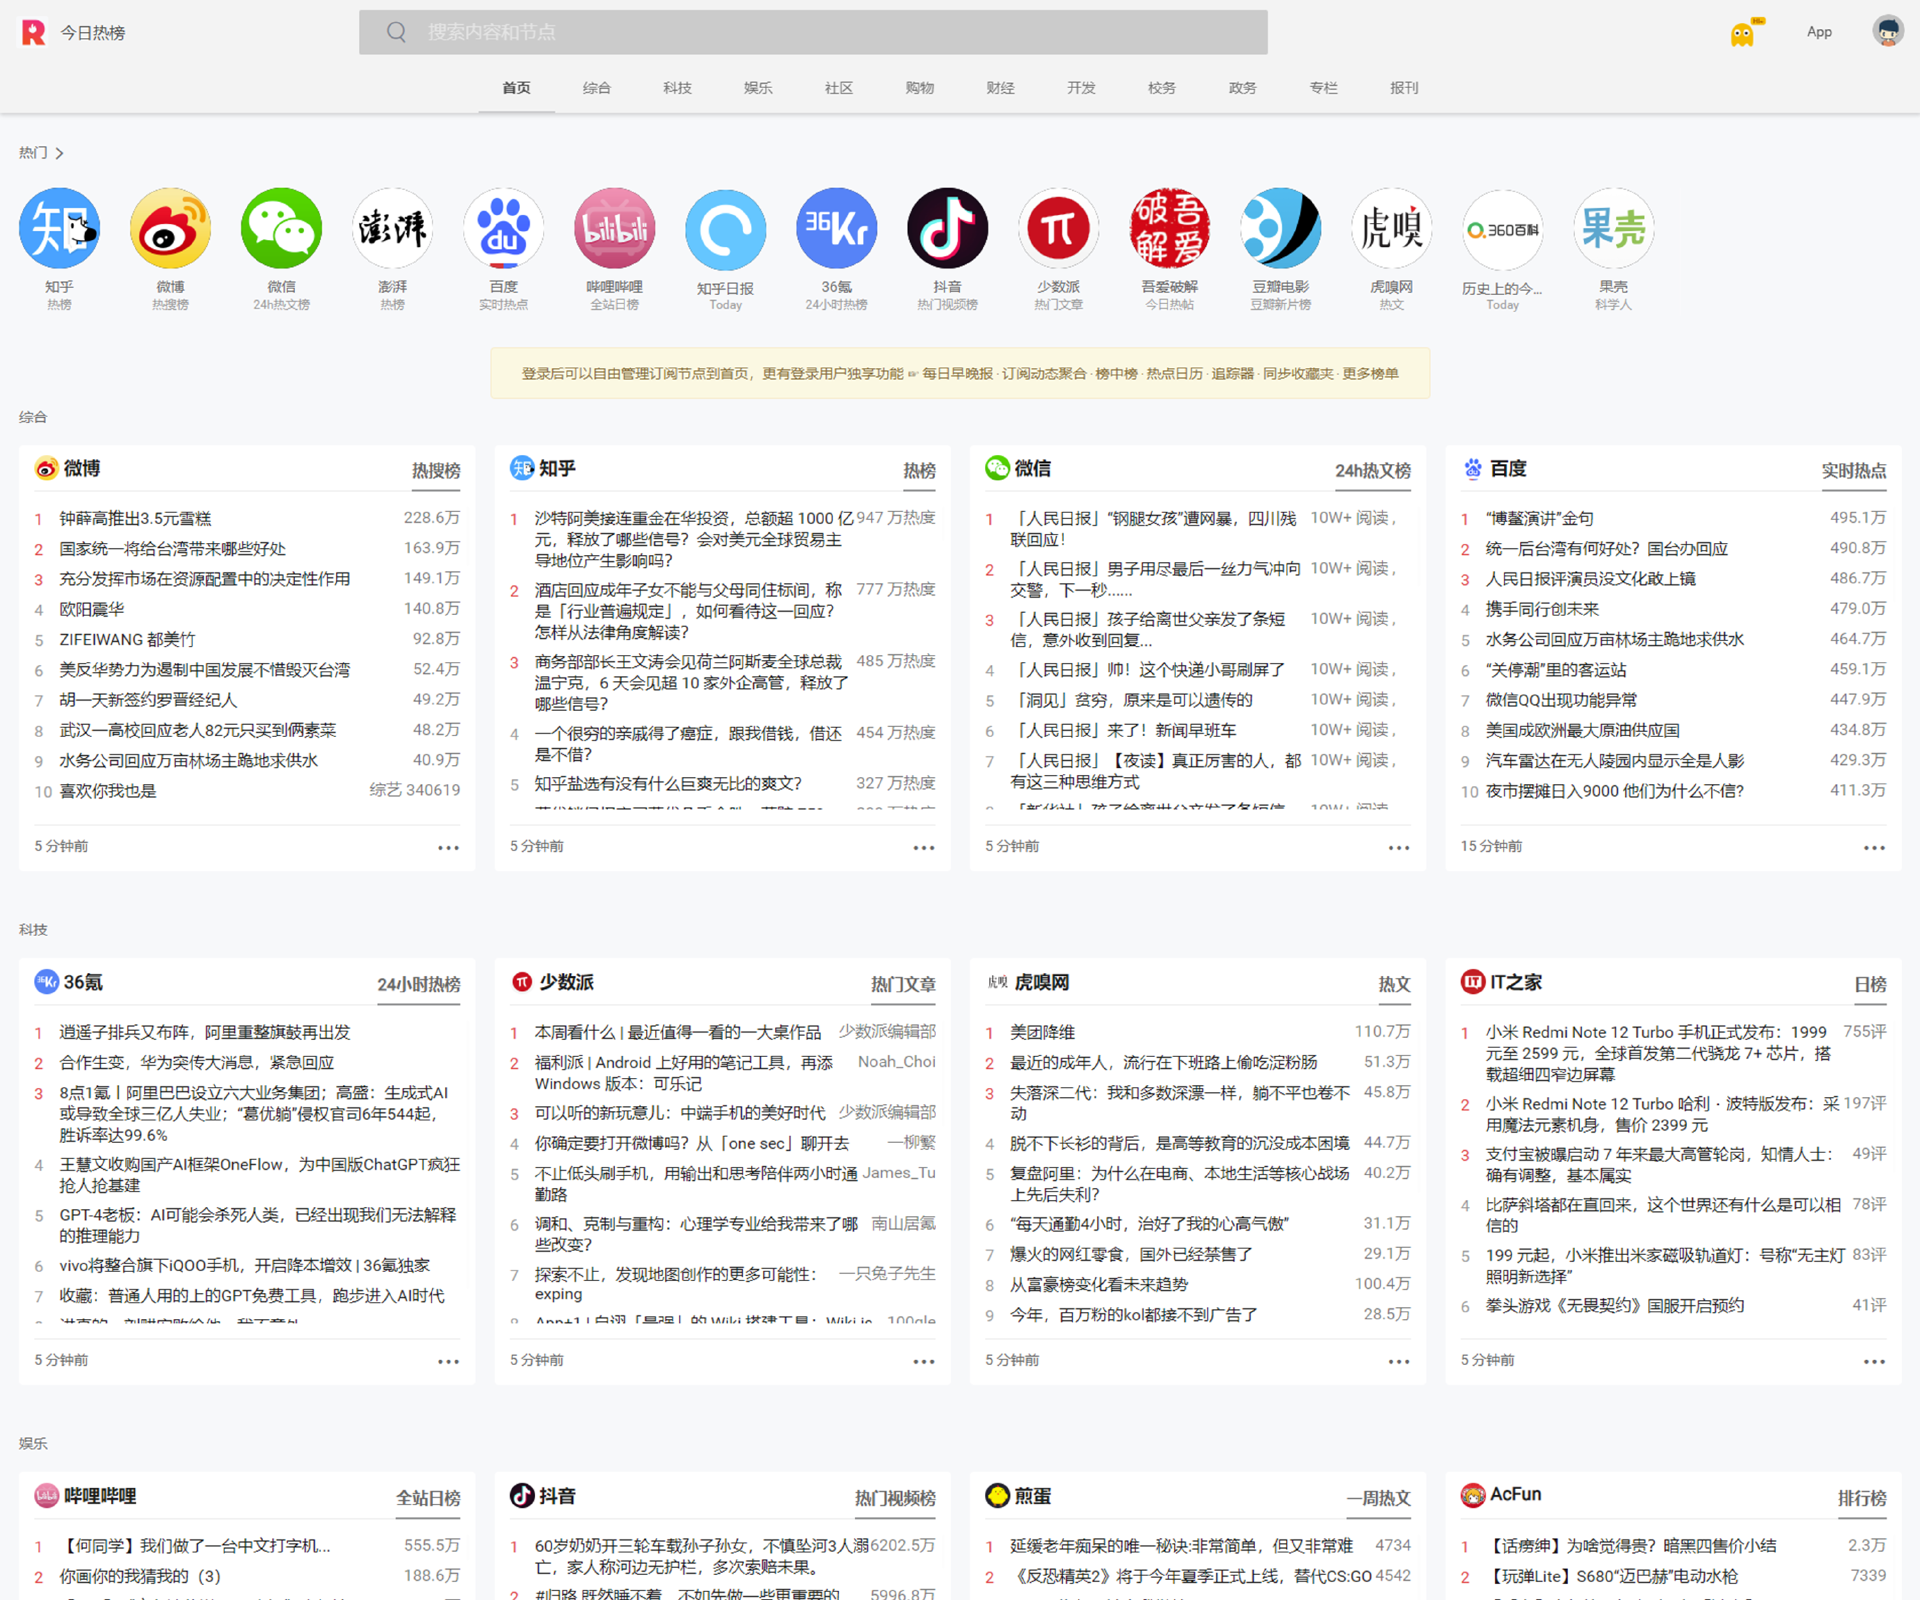Click the Douyin 抖音 trending videos icon

click(x=947, y=229)
